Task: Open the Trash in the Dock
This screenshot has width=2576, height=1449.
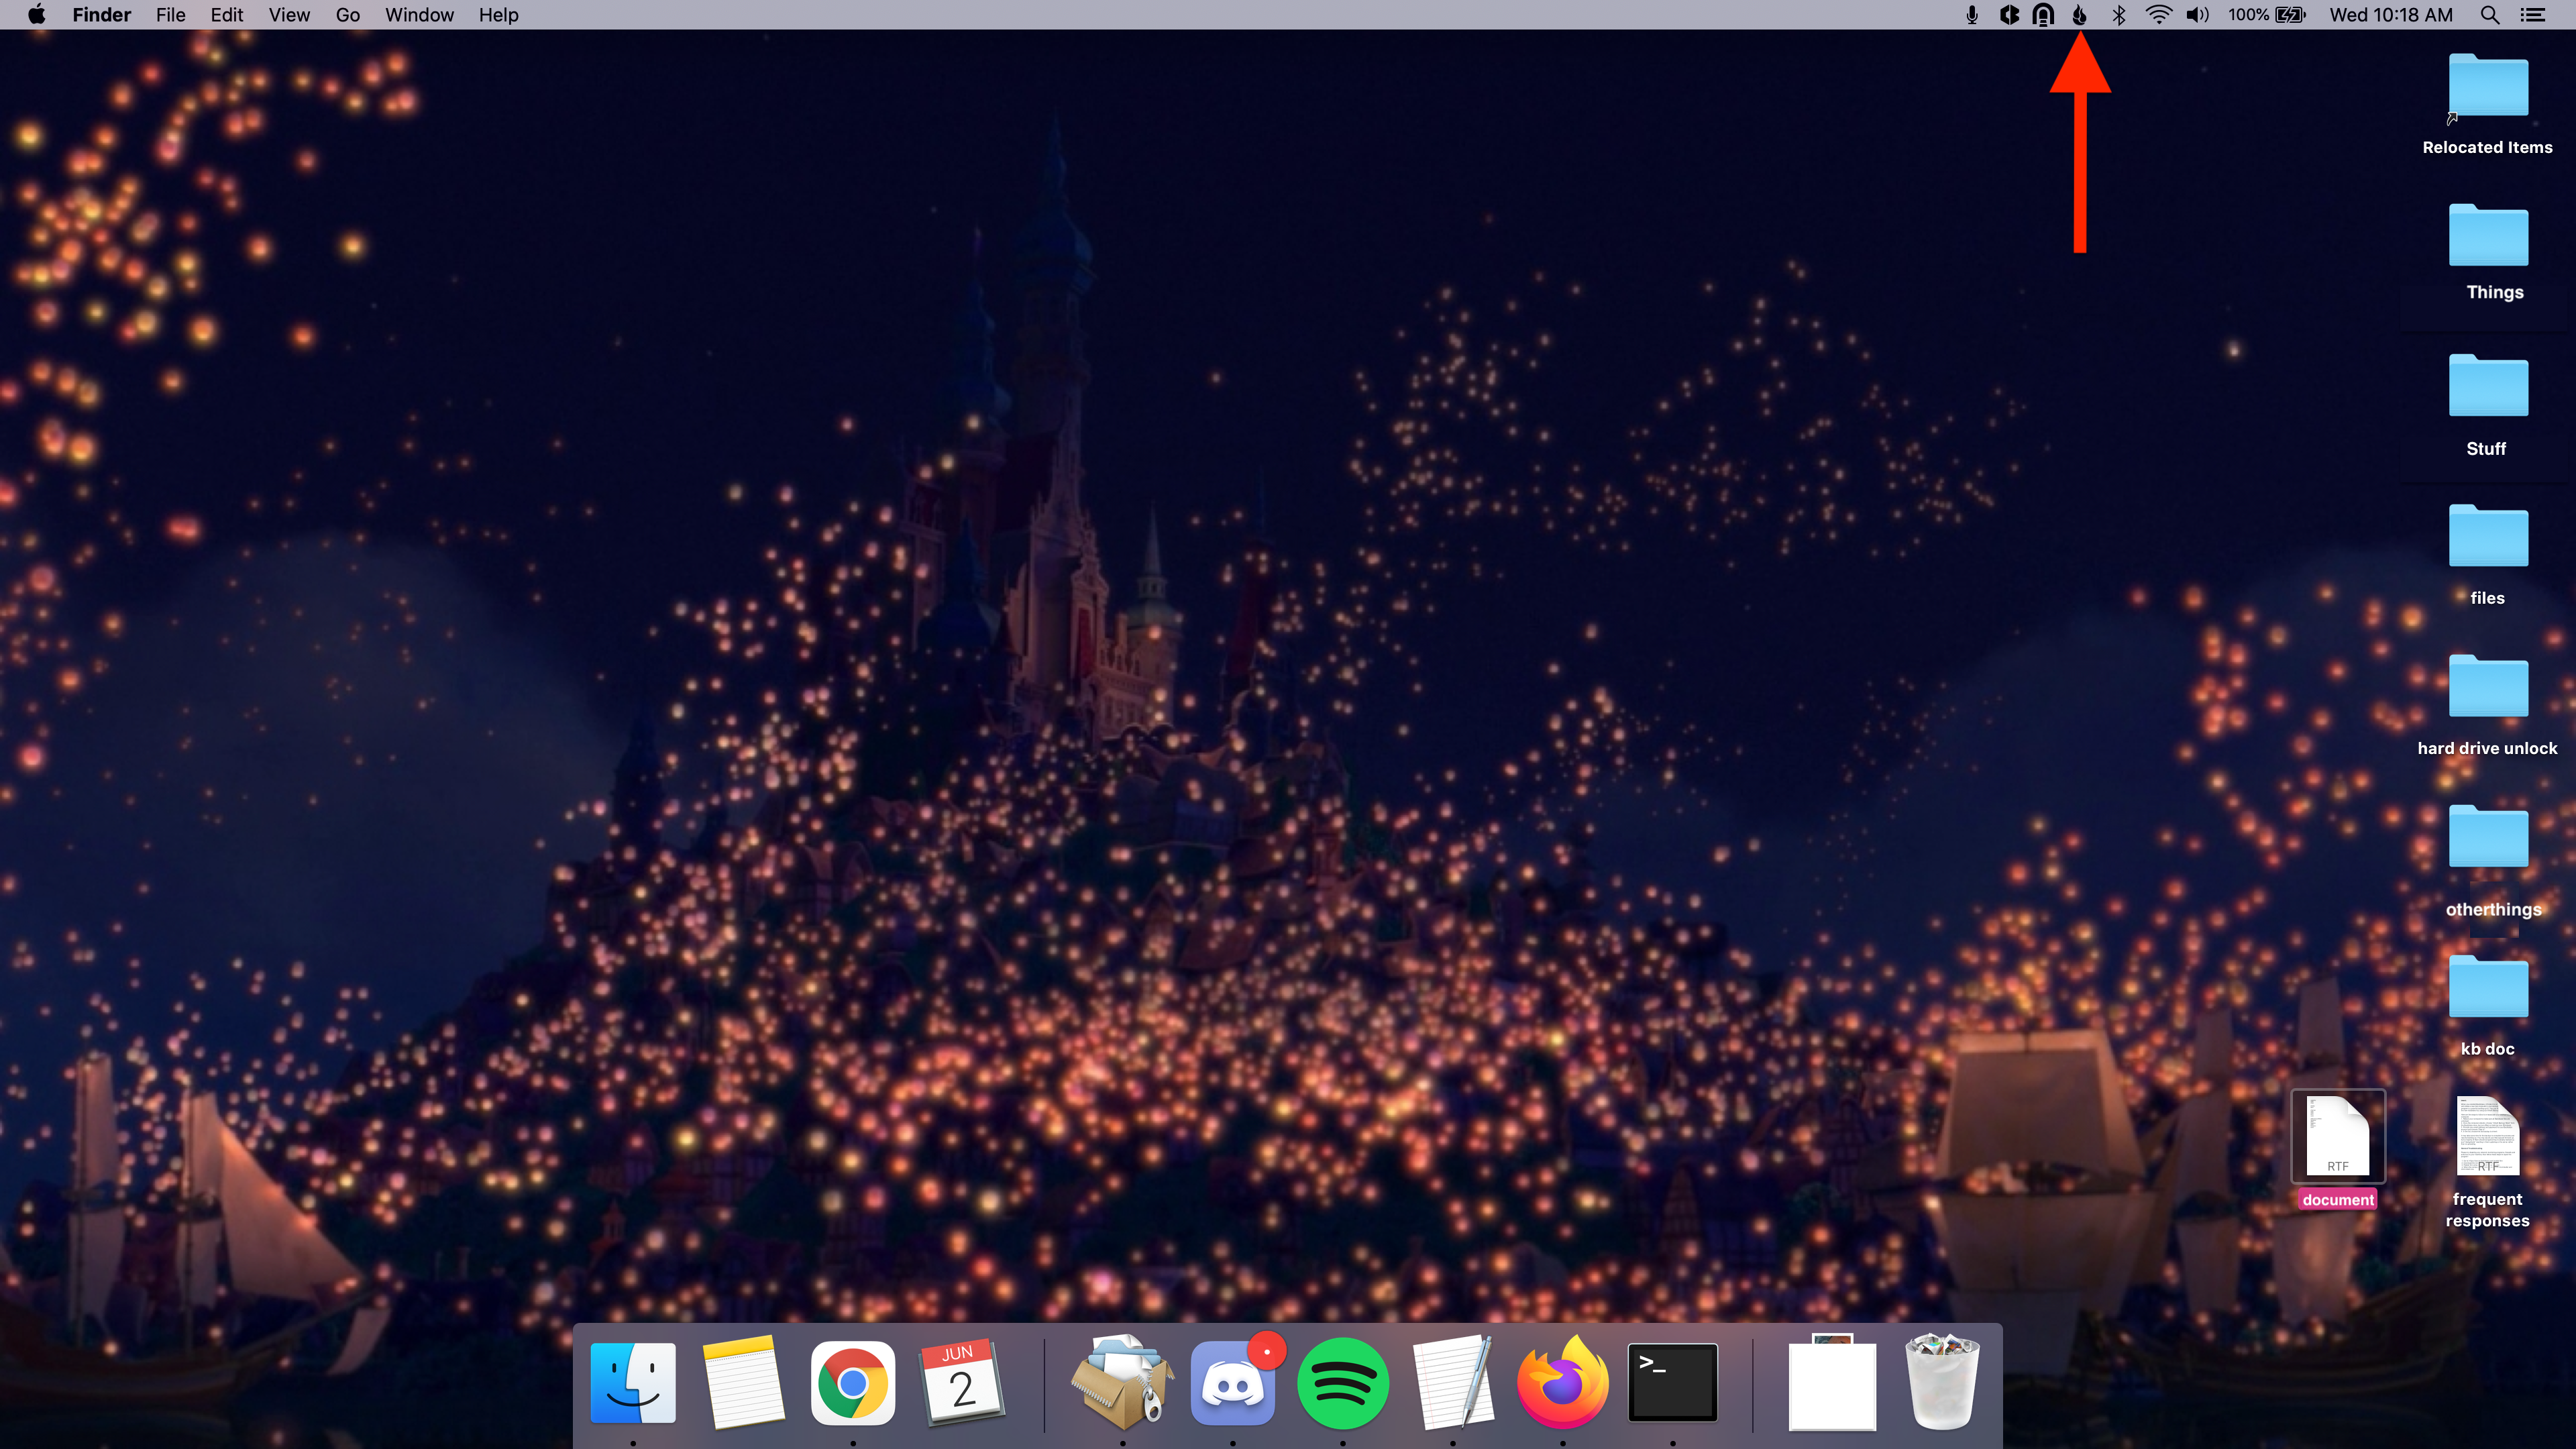Action: point(1942,1383)
